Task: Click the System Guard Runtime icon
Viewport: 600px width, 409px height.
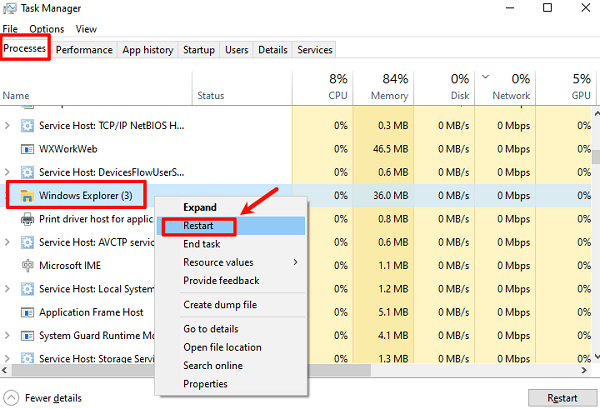Action: click(x=27, y=336)
